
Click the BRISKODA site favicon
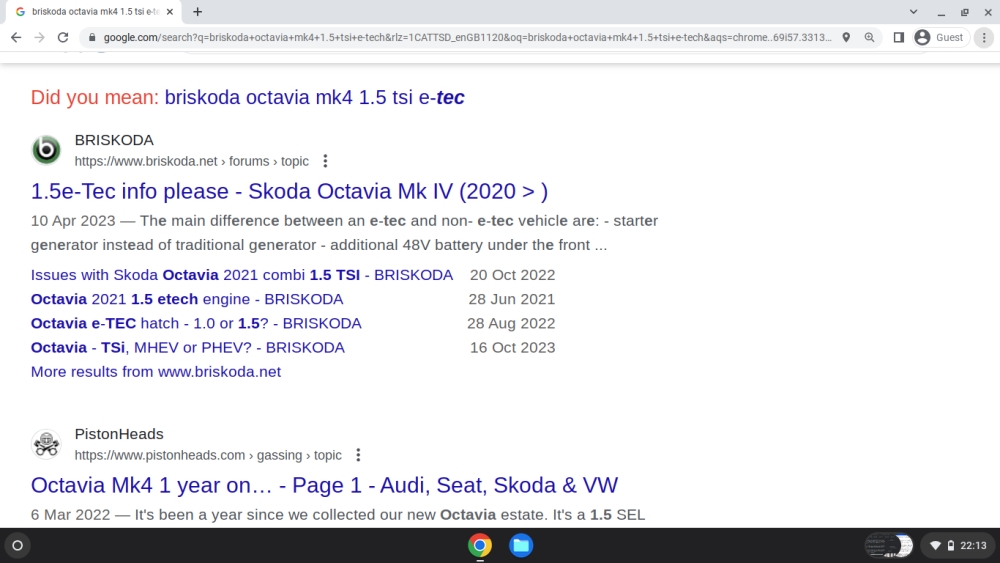[x=47, y=150]
